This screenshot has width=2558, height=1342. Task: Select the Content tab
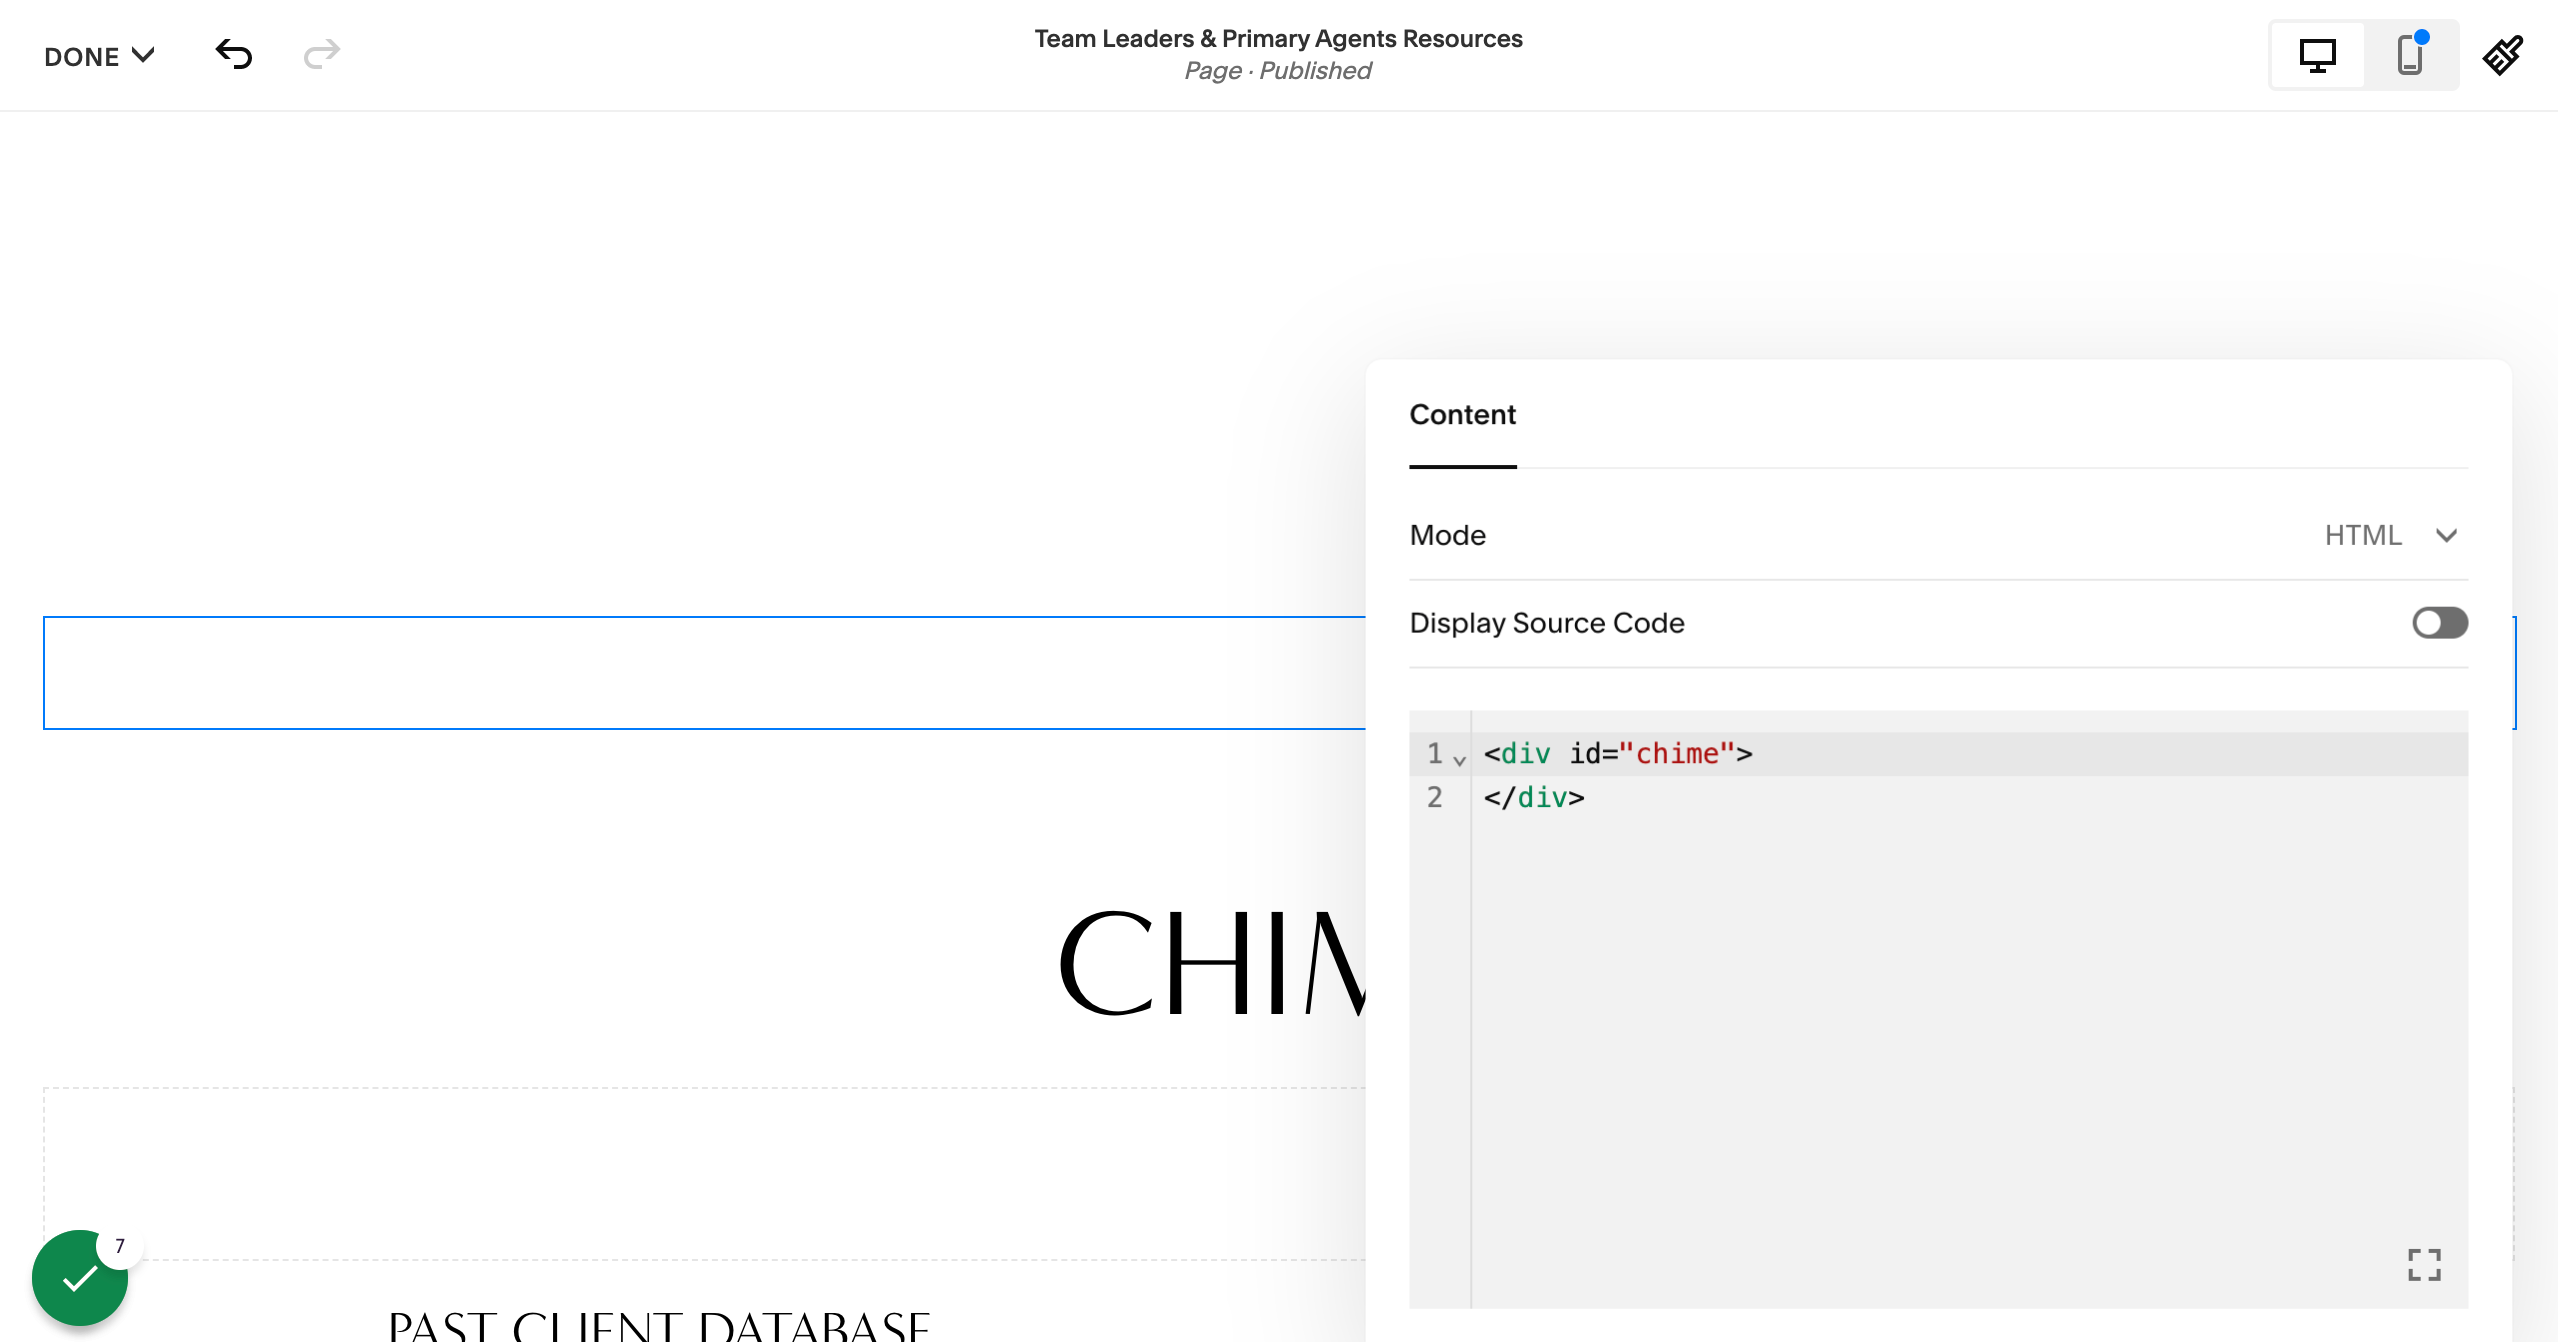pyautogui.click(x=1462, y=415)
